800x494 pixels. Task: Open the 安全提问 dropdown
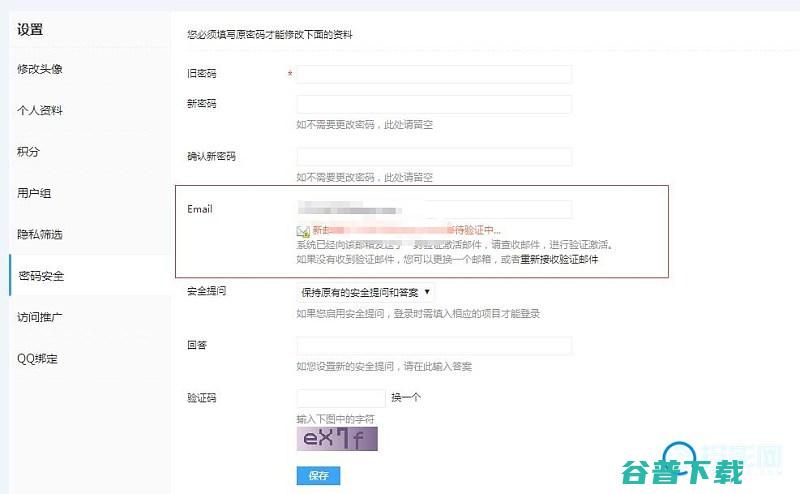click(x=366, y=292)
